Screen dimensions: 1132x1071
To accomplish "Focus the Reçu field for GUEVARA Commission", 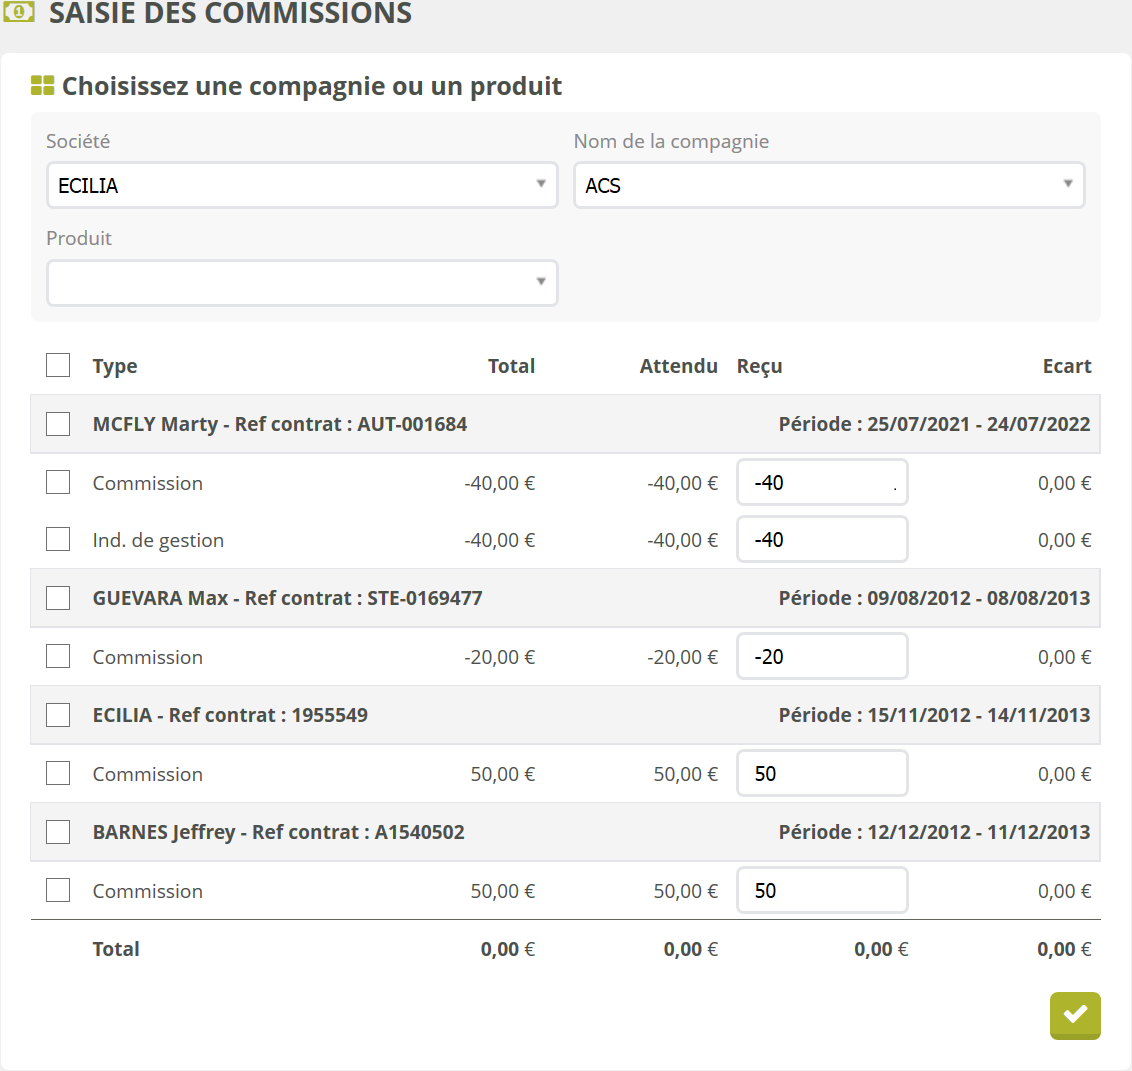I will 821,657.
